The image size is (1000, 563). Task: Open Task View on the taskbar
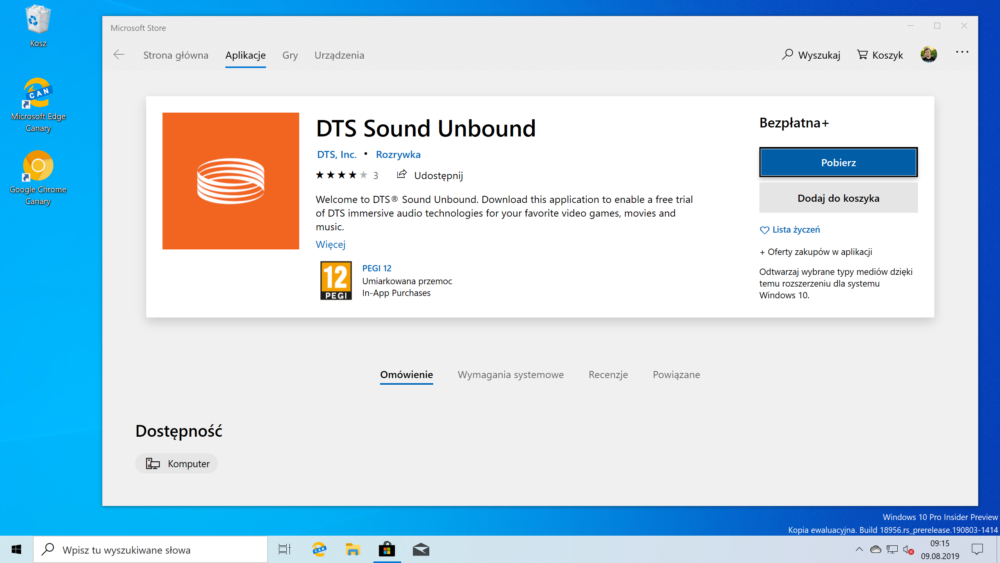click(x=284, y=550)
